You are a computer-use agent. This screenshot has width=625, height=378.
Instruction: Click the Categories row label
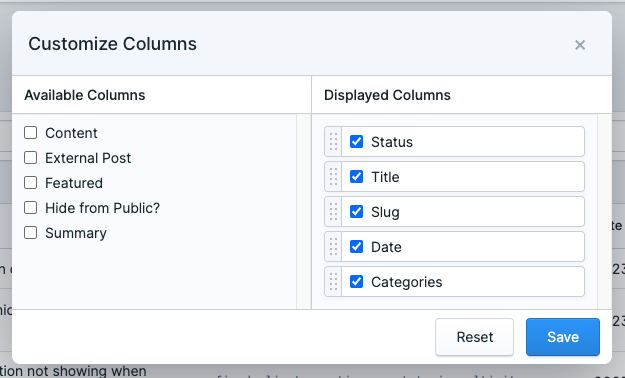pos(407,282)
